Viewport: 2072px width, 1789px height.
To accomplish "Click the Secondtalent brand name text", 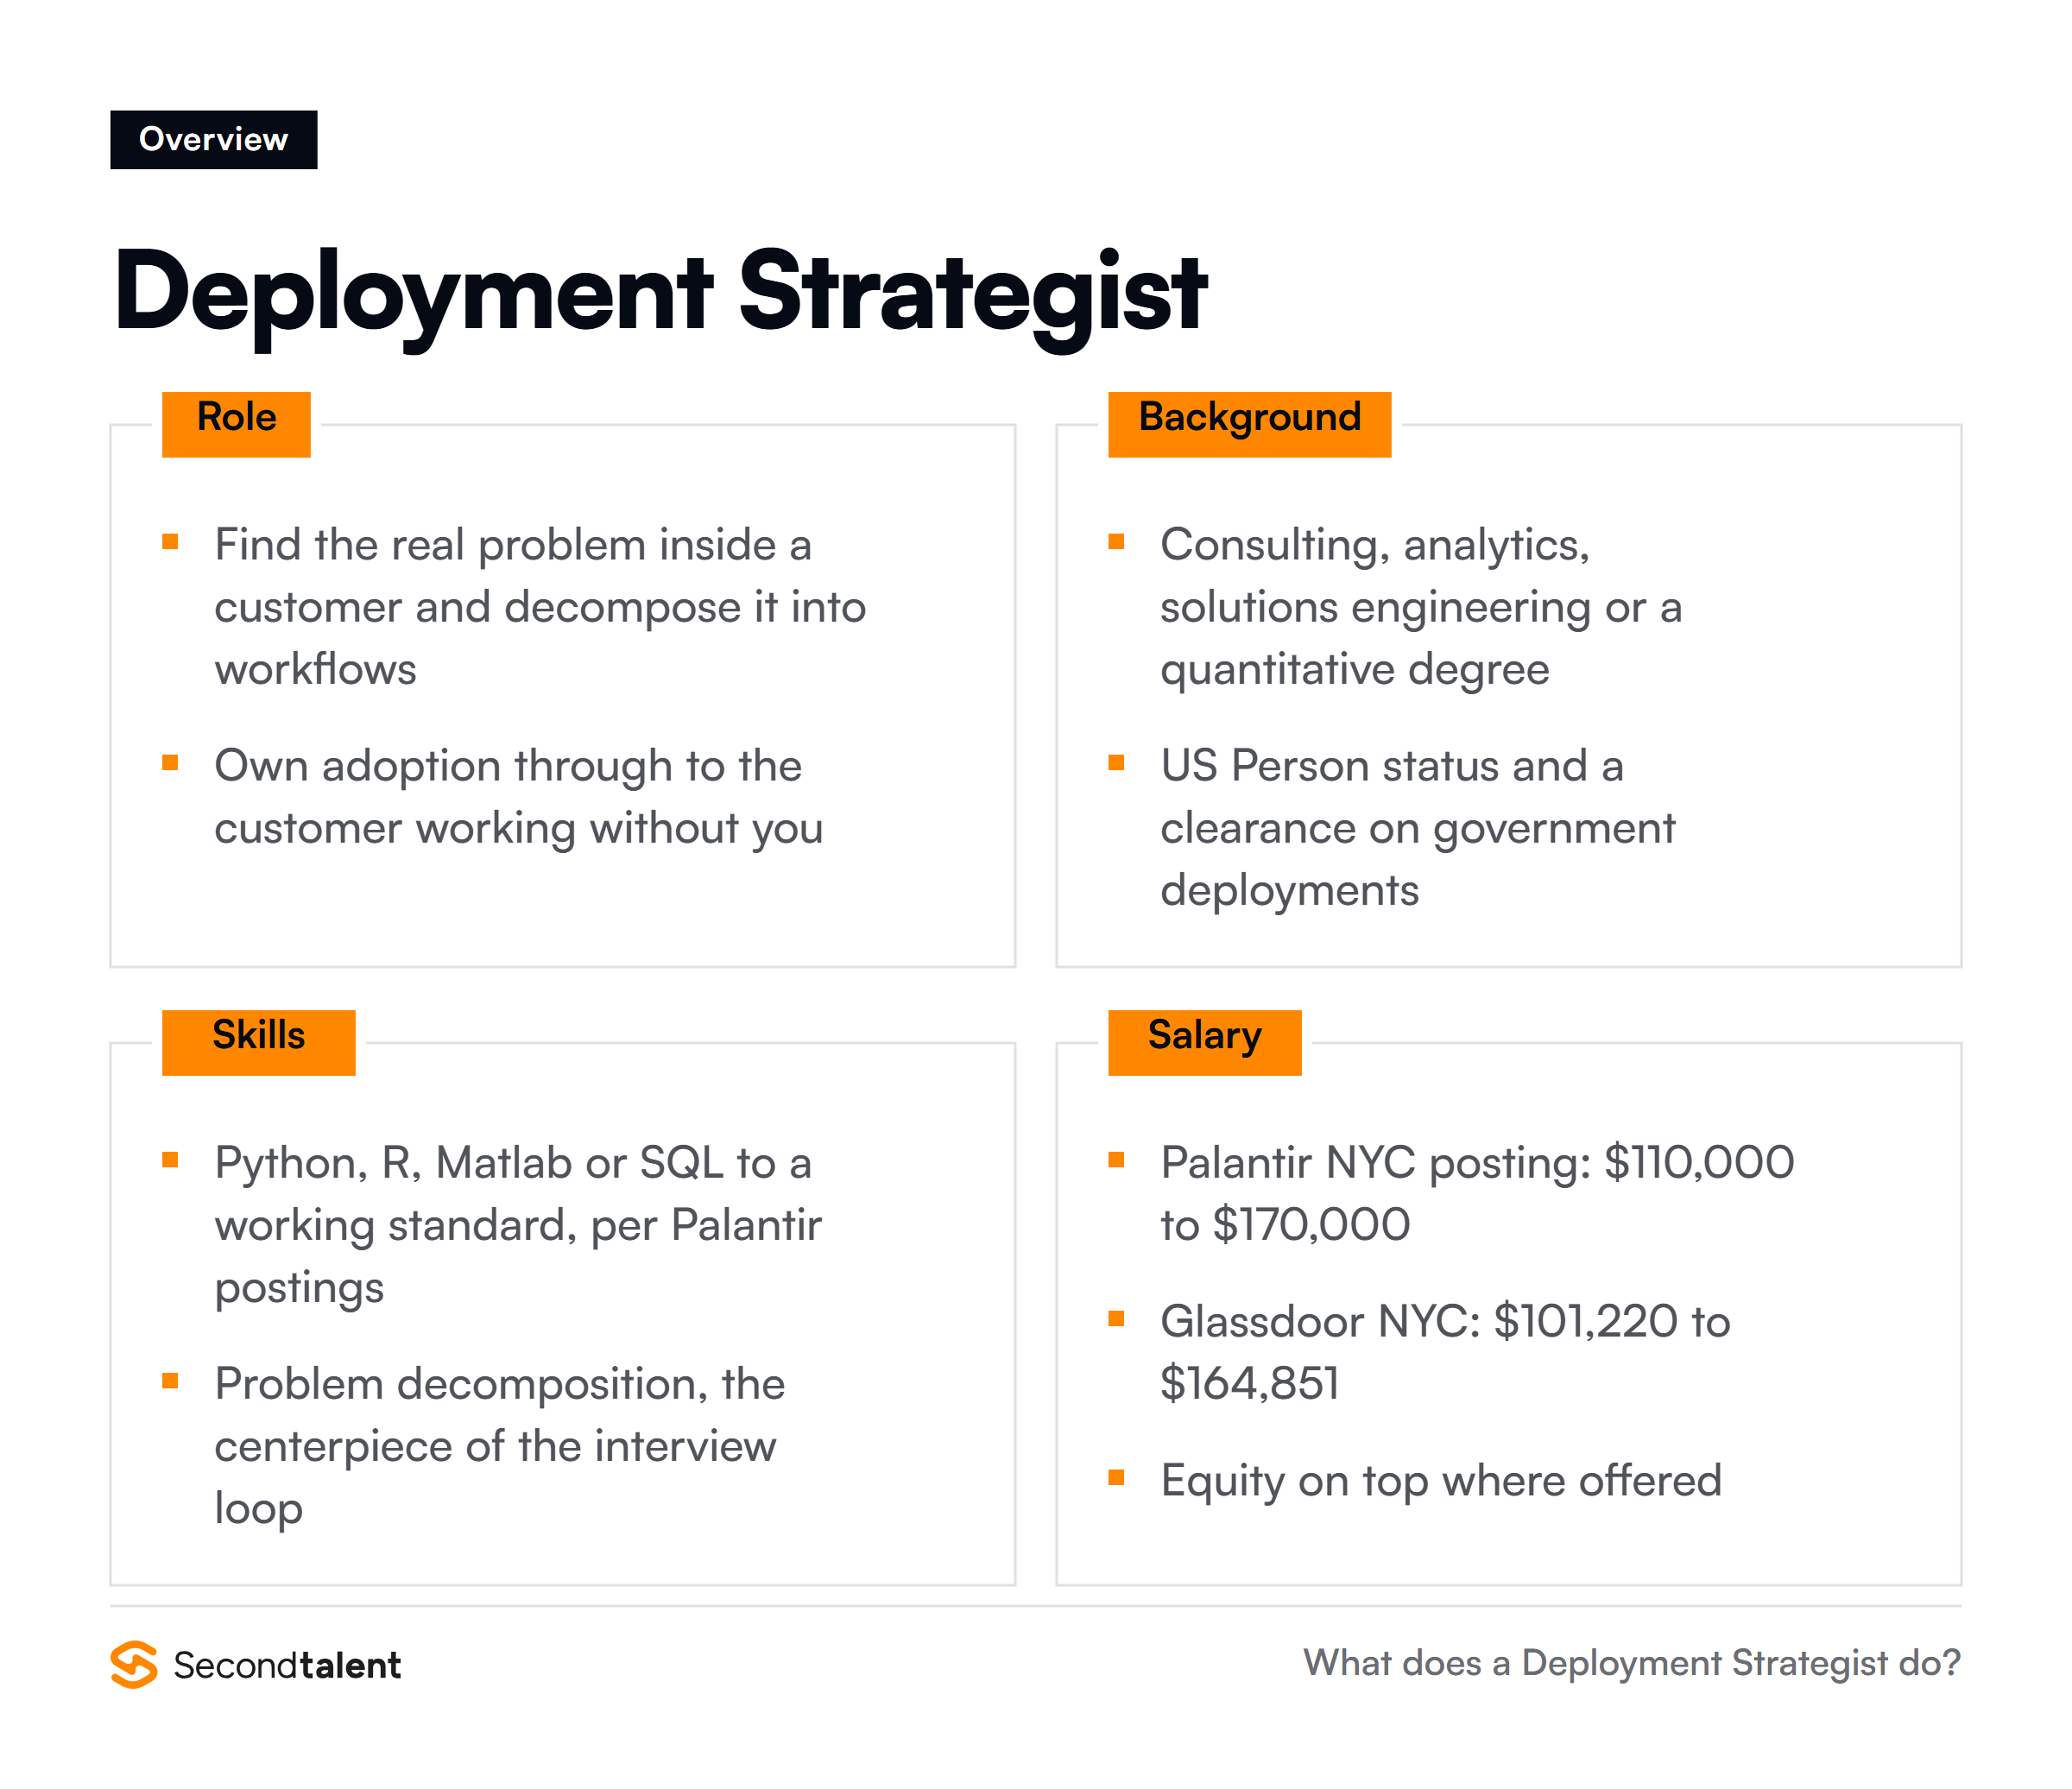I will pyautogui.click(x=287, y=1665).
